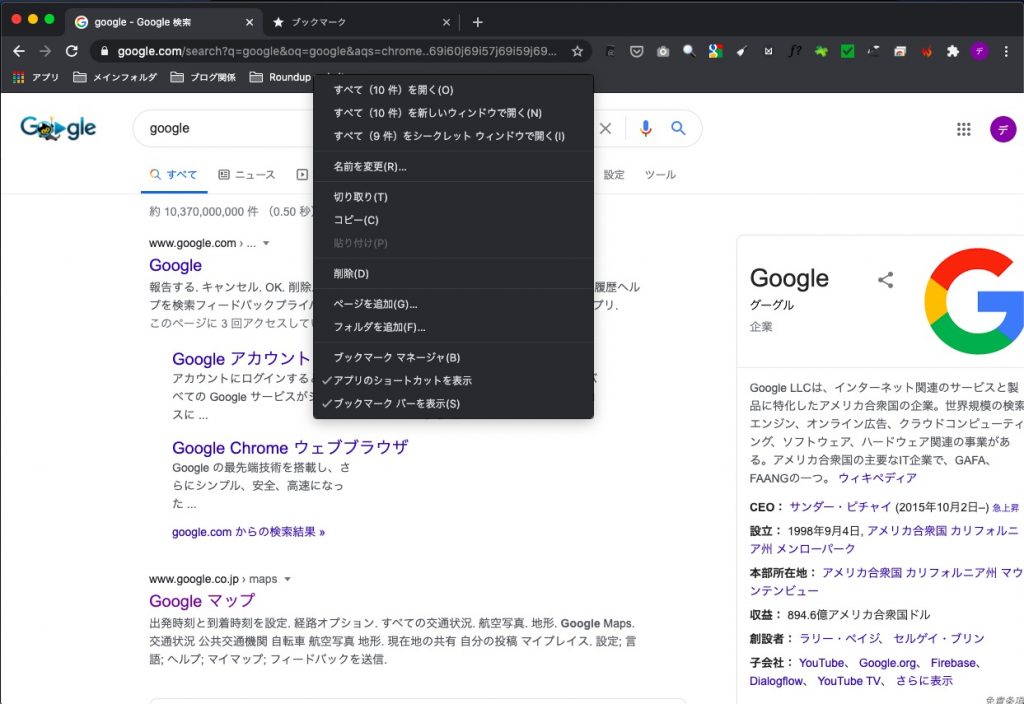
Task: Toggle 'アプリのショートカットを表示' option
Action: [453, 380]
